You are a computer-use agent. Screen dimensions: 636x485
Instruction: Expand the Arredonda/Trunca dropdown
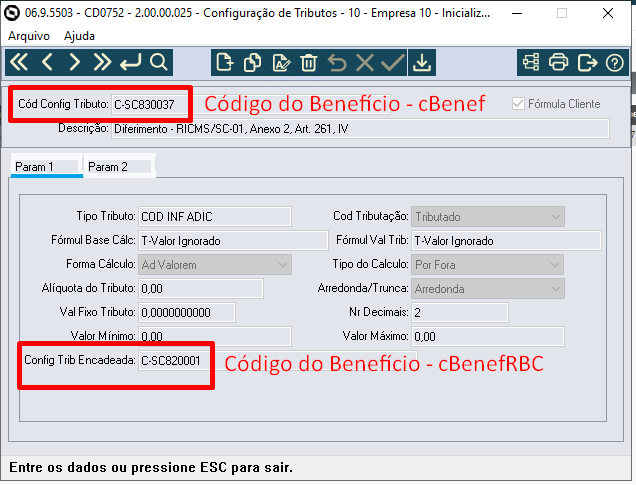(488, 289)
